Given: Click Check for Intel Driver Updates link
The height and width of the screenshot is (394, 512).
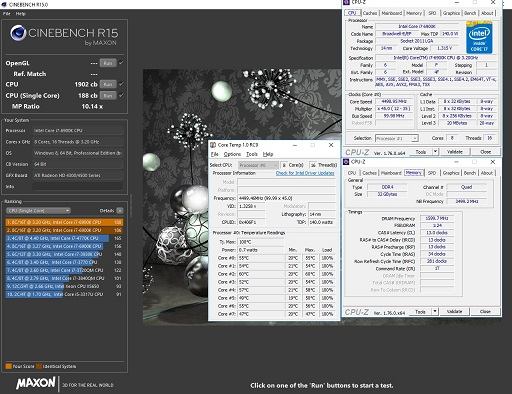Looking at the screenshot, I should pos(305,173).
